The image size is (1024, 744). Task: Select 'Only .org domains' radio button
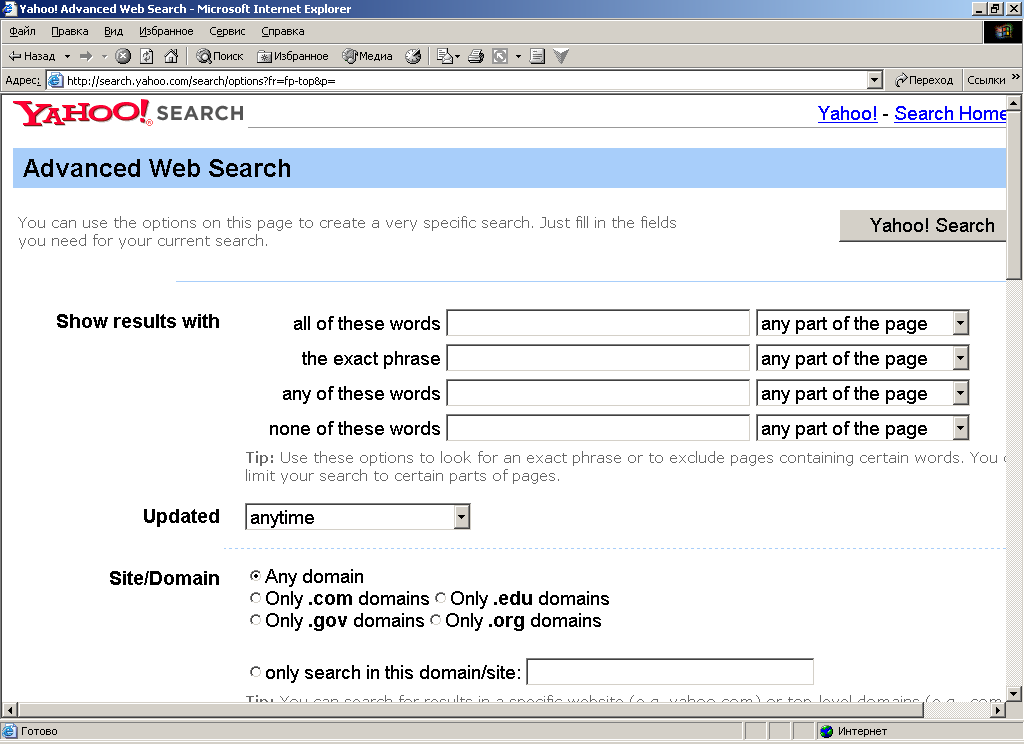point(436,620)
